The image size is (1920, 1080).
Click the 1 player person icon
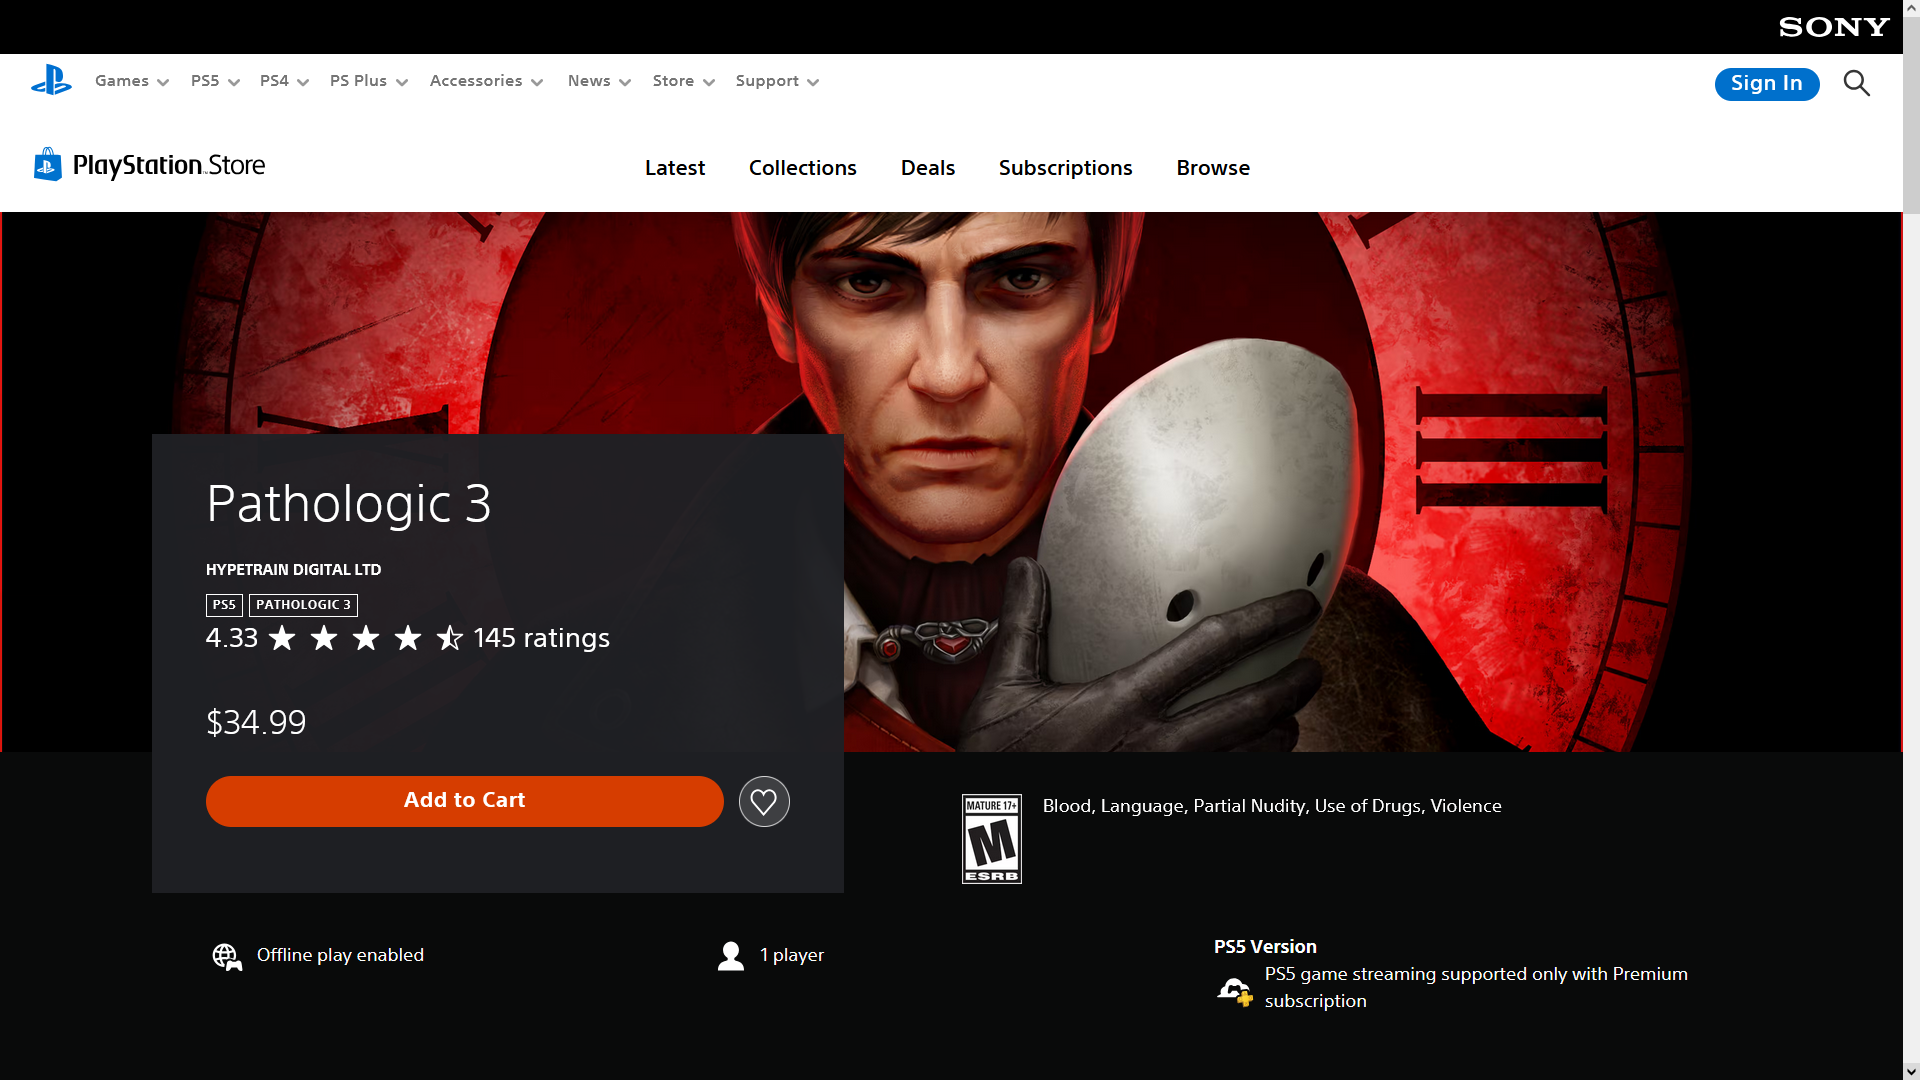point(731,956)
